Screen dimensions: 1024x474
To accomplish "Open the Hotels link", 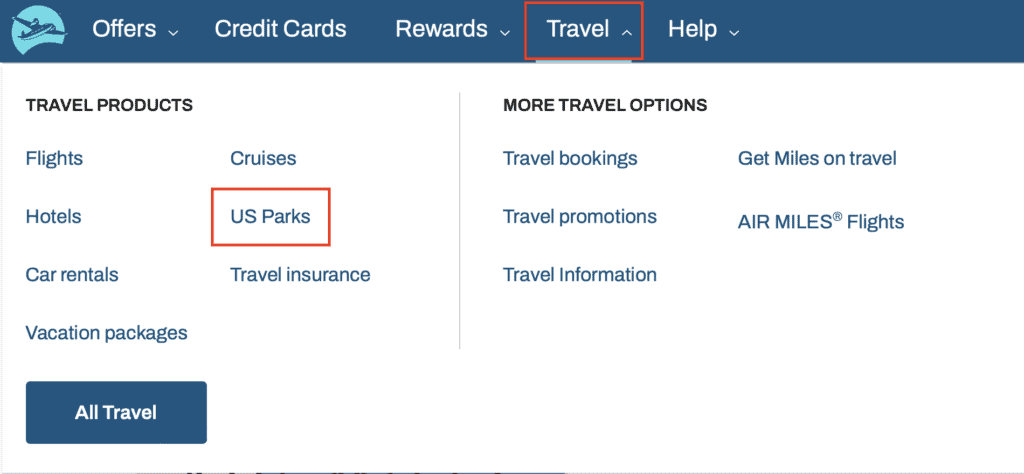I will [x=53, y=216].
